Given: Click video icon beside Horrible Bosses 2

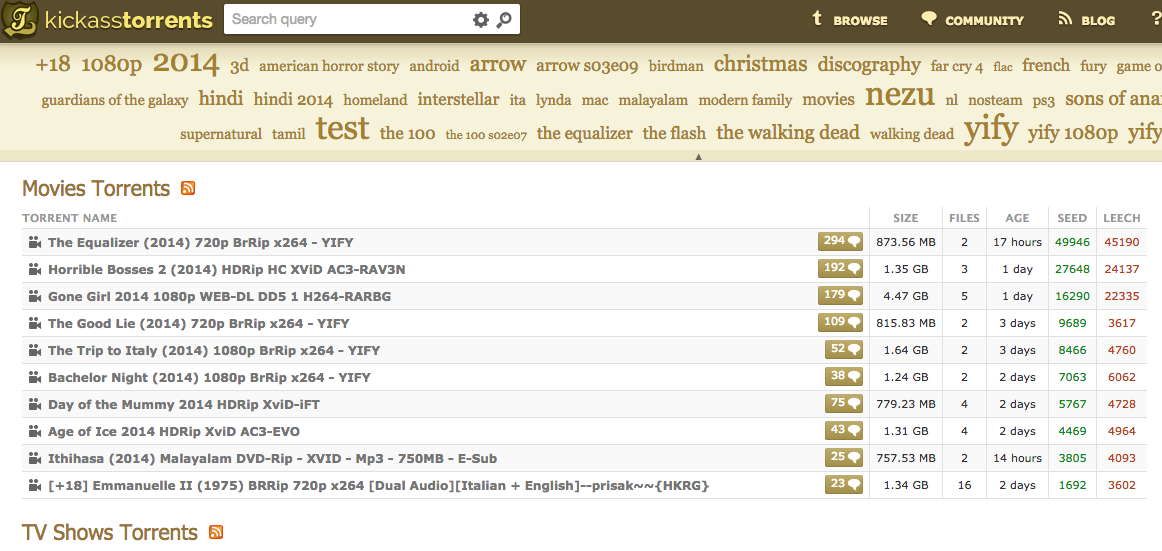Looking at the screenshot, I should click(34, 269).
